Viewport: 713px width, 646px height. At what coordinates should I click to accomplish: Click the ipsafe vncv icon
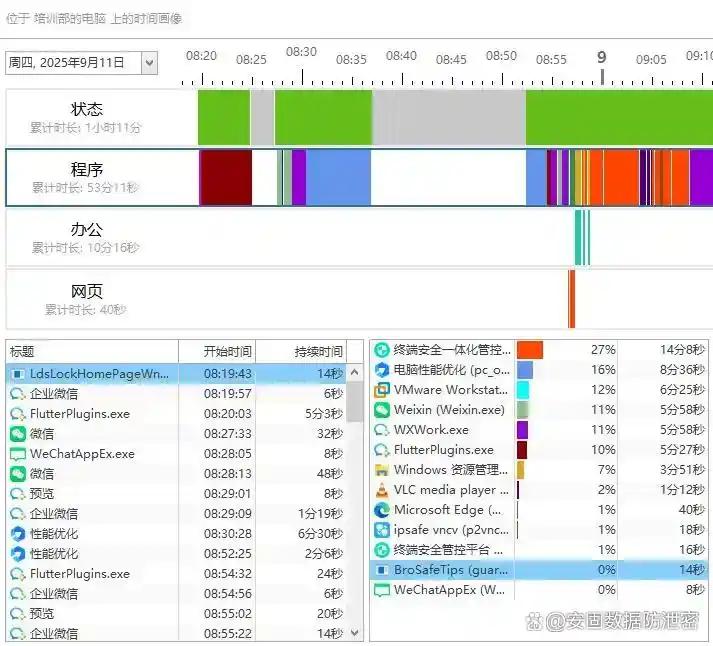(381, 530)
